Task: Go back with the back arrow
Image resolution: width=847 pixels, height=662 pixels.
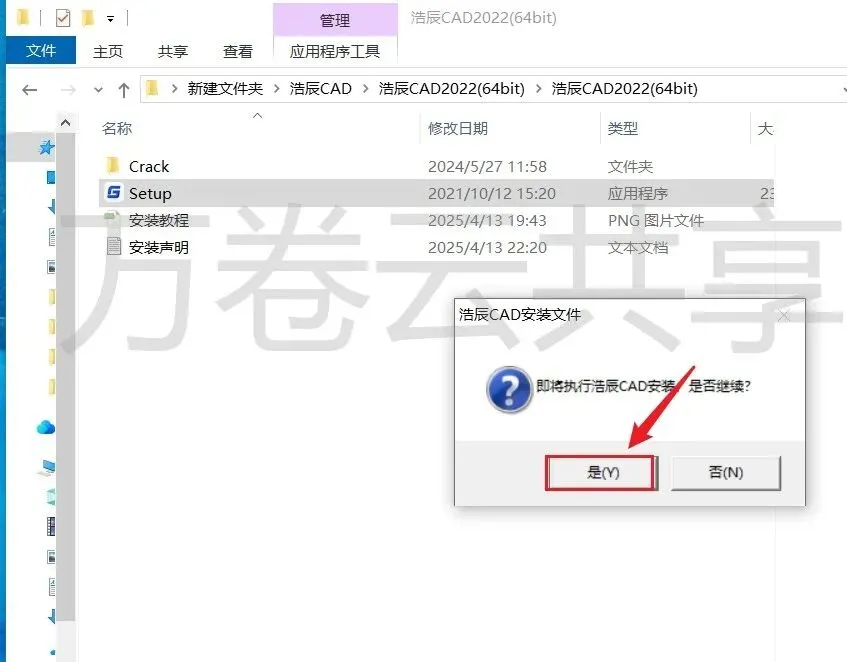Action: click(30, 90)
